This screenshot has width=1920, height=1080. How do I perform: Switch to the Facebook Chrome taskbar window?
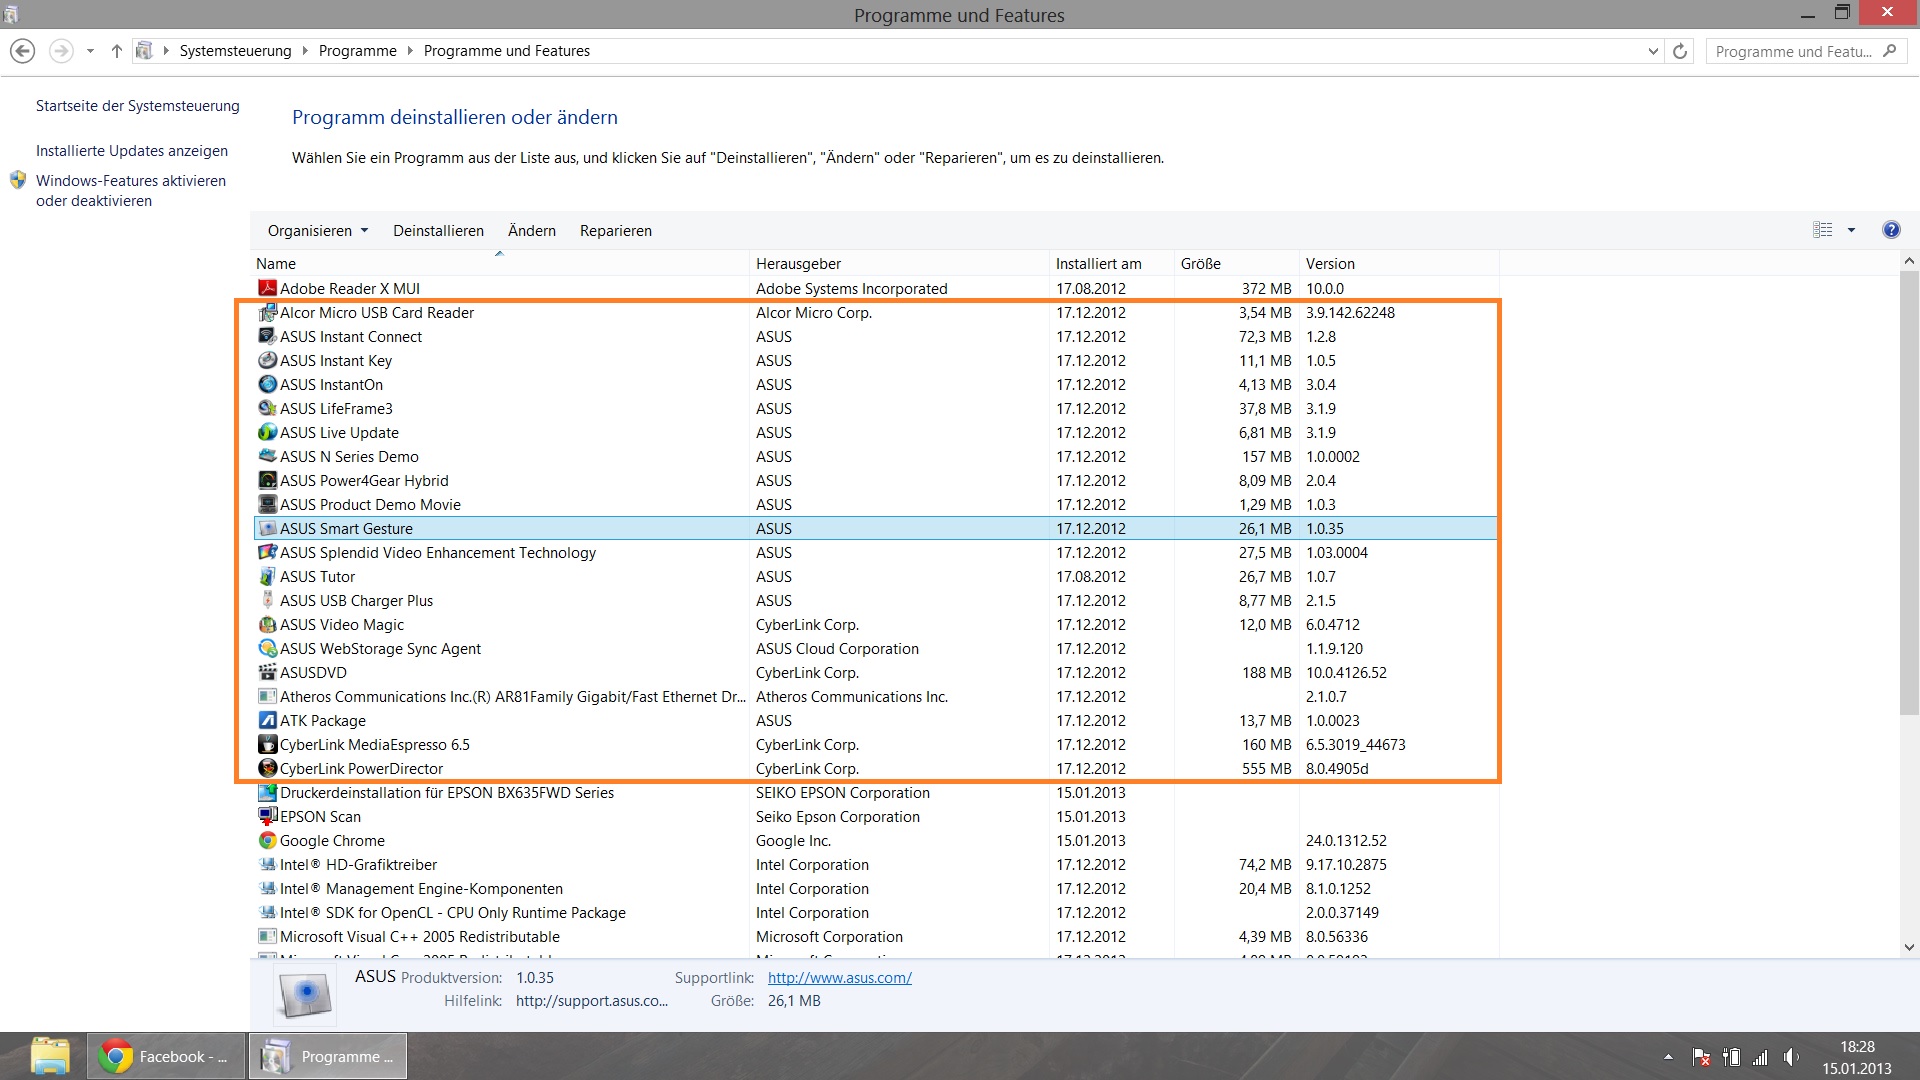click(x=166, y=1056)
